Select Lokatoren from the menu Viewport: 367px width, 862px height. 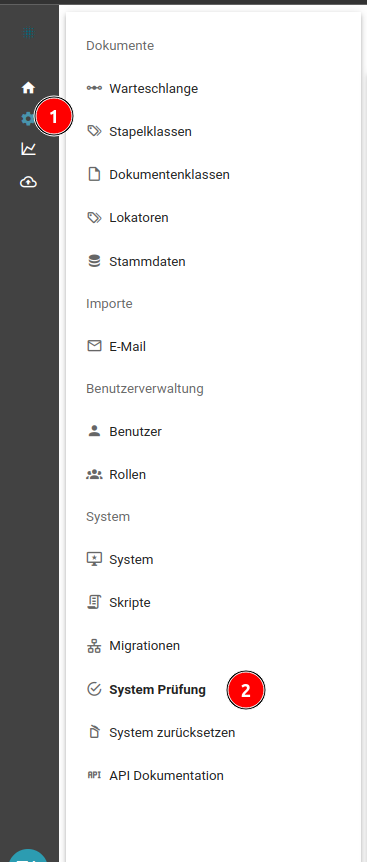pos(139,218)
